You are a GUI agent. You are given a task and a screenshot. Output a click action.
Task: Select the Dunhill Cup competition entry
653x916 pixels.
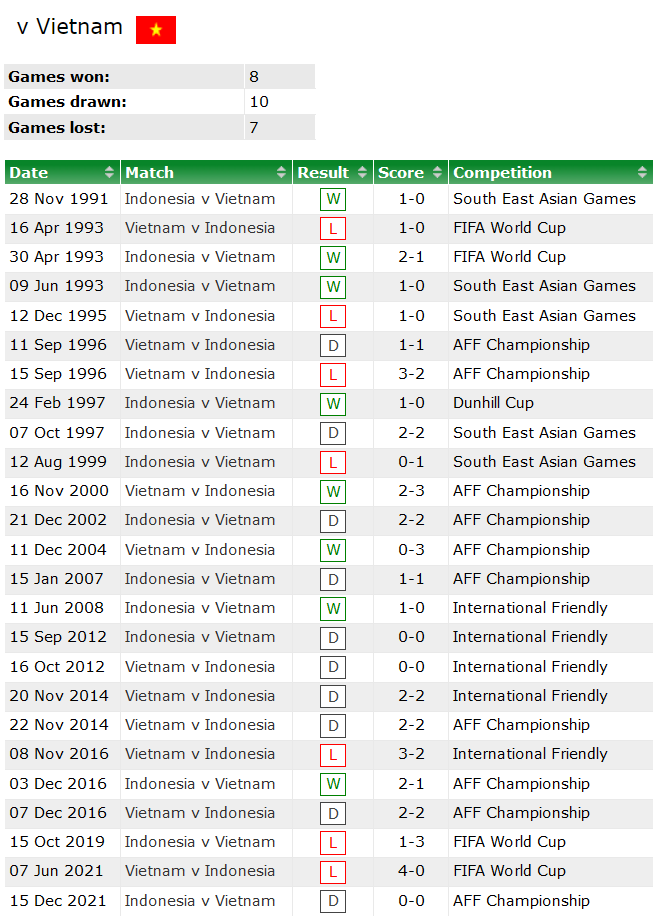coord(493,403)
